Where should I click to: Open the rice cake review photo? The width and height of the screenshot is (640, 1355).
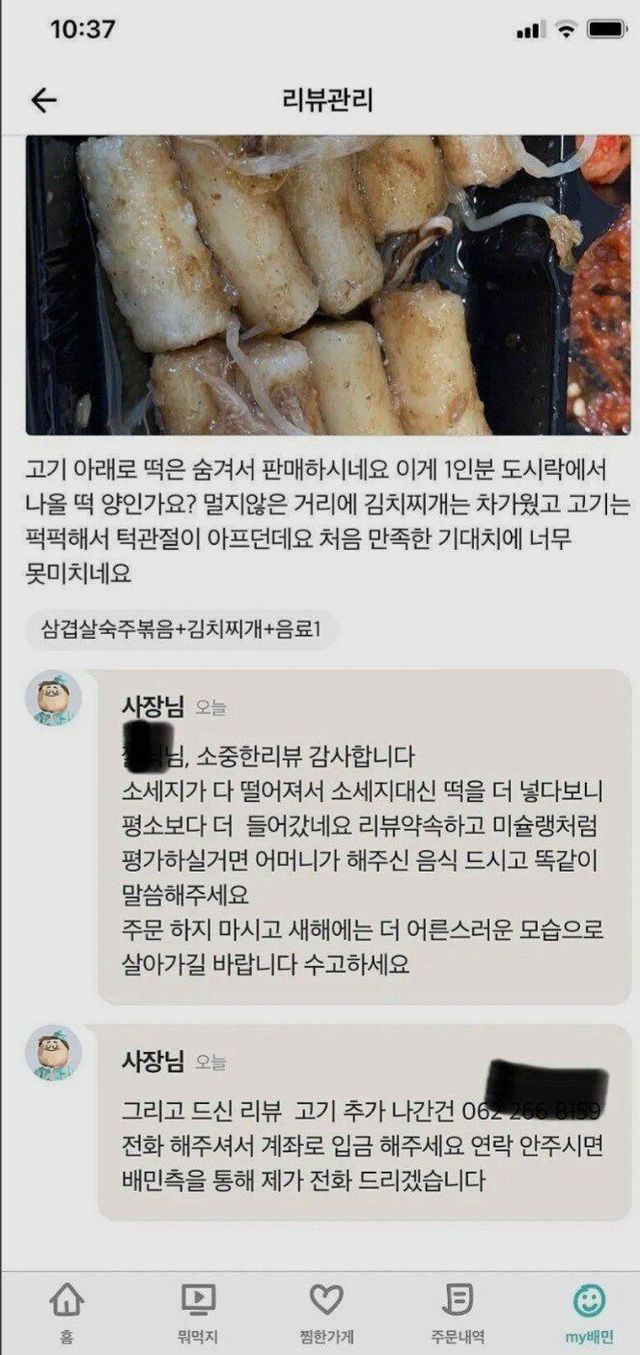(328, 284)
